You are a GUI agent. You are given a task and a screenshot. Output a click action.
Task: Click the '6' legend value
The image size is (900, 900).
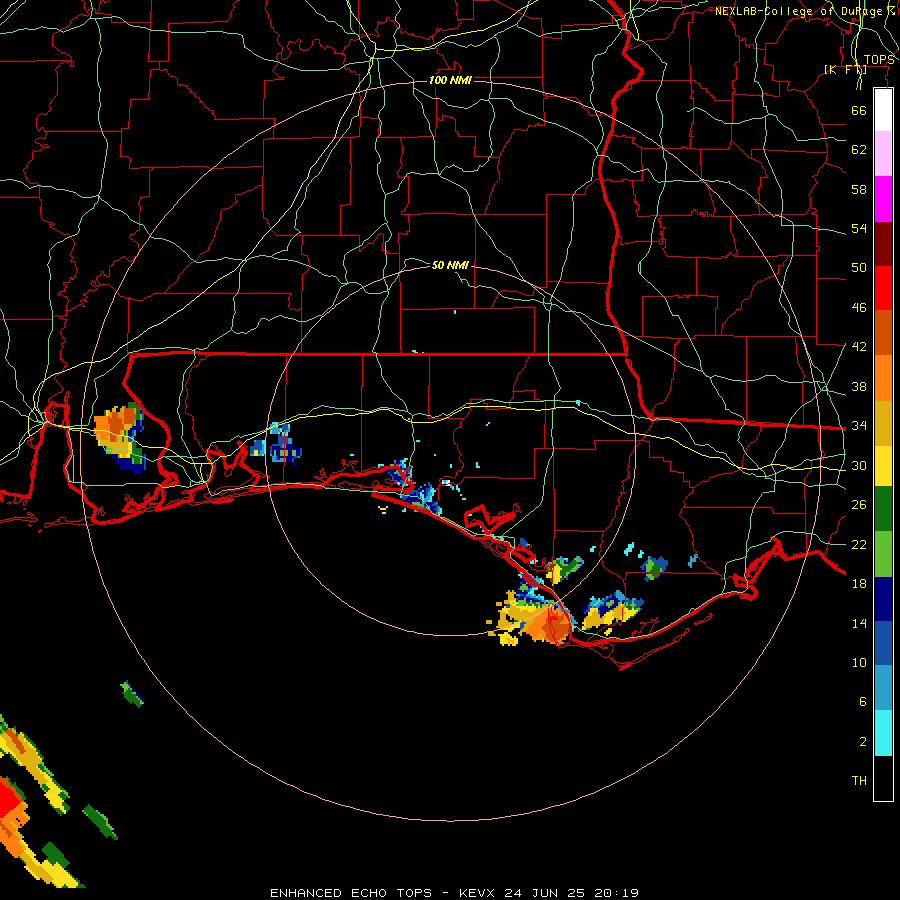coord(863,702)
